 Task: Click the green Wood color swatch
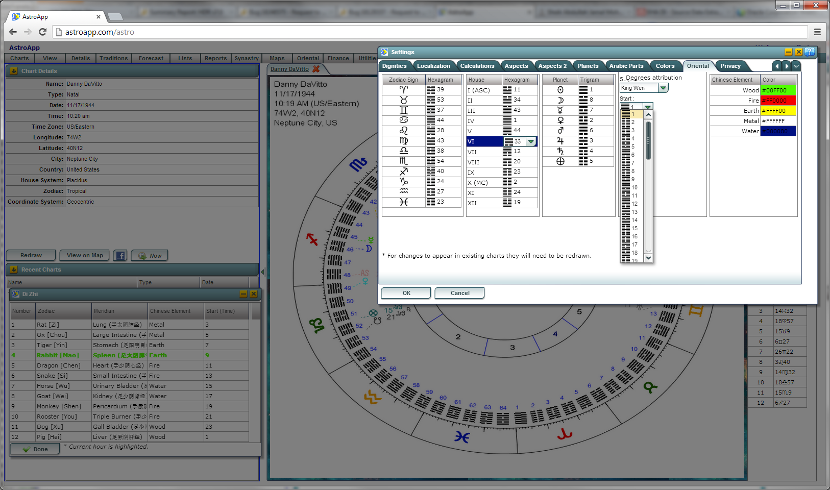coord(778,90)
